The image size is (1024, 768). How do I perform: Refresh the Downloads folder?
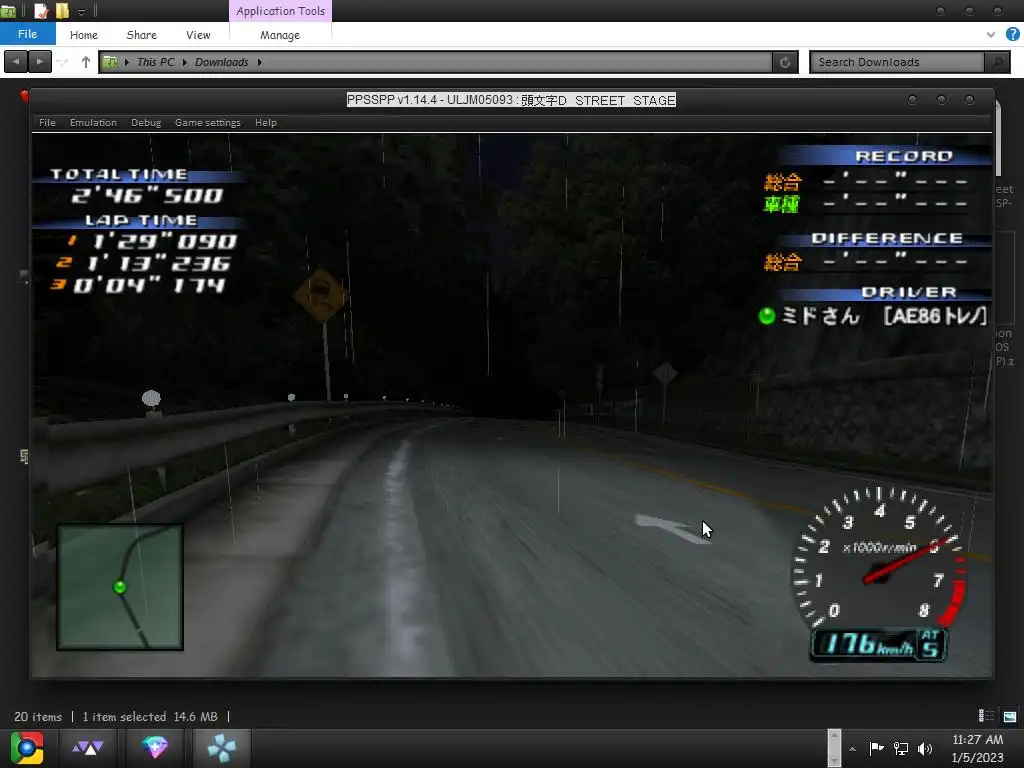click(785, 62)
